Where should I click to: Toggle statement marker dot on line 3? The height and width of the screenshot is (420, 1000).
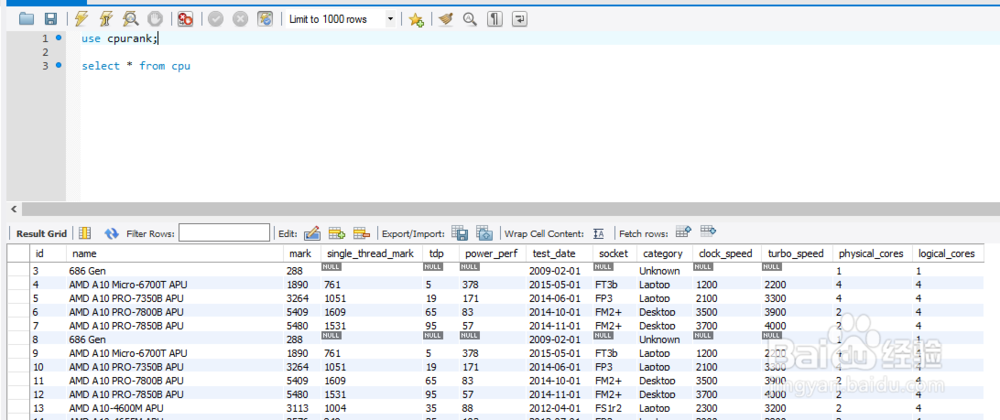point(59,65)
